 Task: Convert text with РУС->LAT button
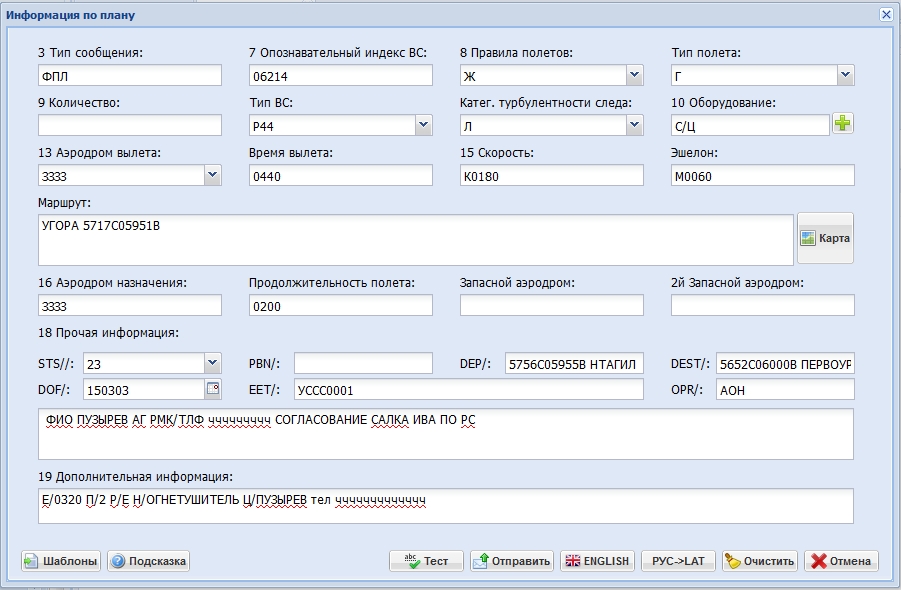678,561
